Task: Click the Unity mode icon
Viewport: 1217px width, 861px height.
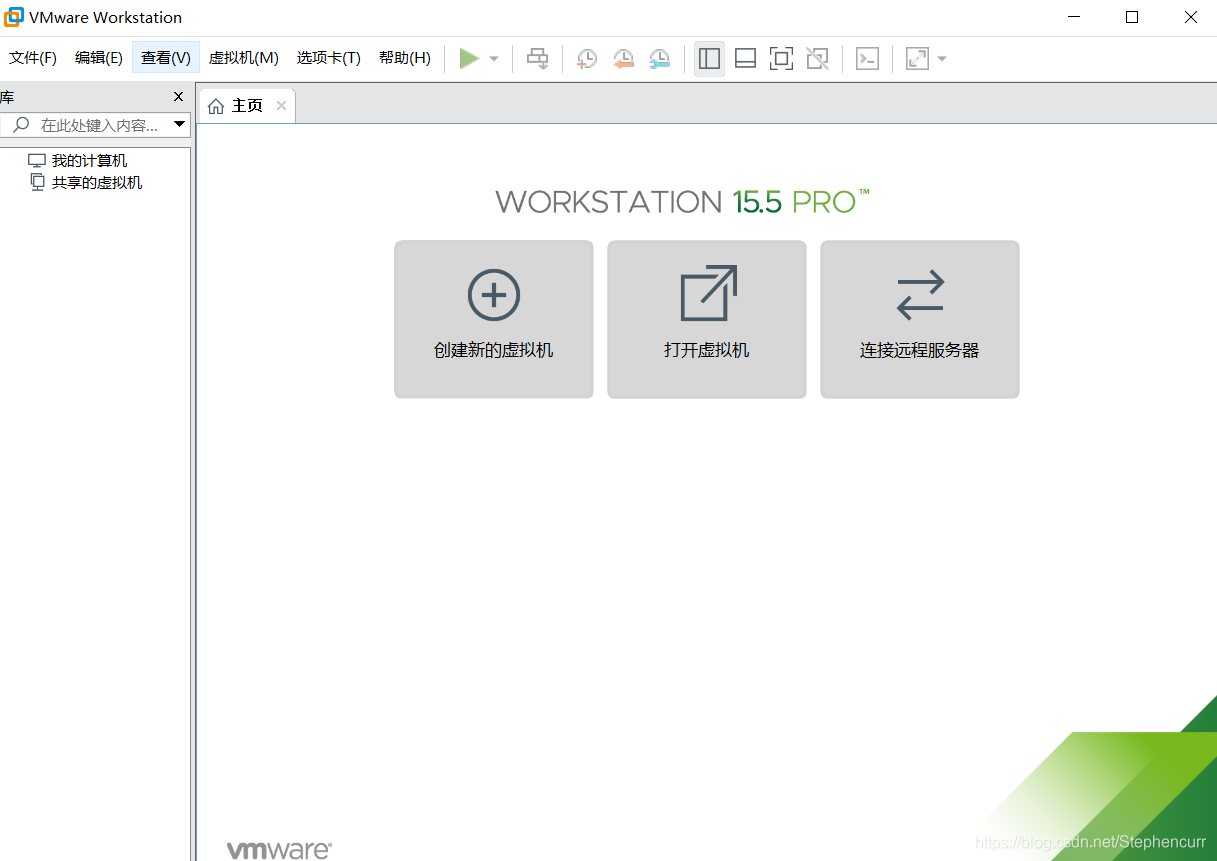Action: pyautogui.click(x=817, y=59)
